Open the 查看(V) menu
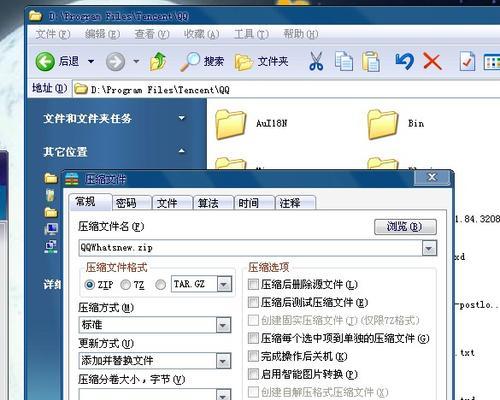This screenshot has width=500, height=400. tap(152, 34)
